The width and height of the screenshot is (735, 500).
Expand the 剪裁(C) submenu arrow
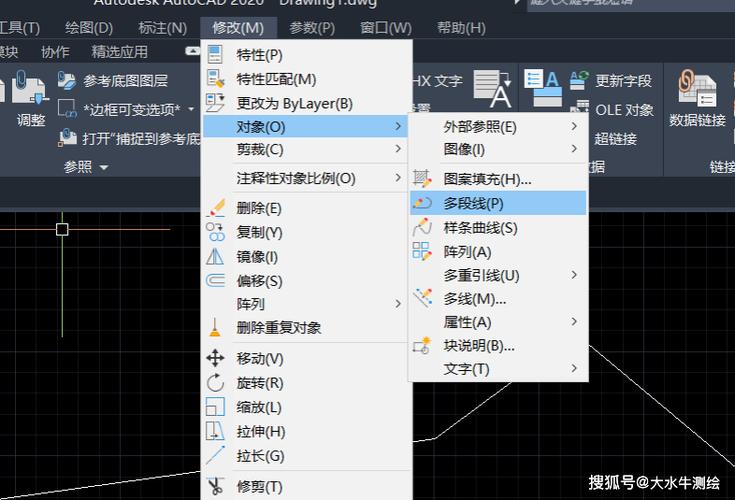398,149
